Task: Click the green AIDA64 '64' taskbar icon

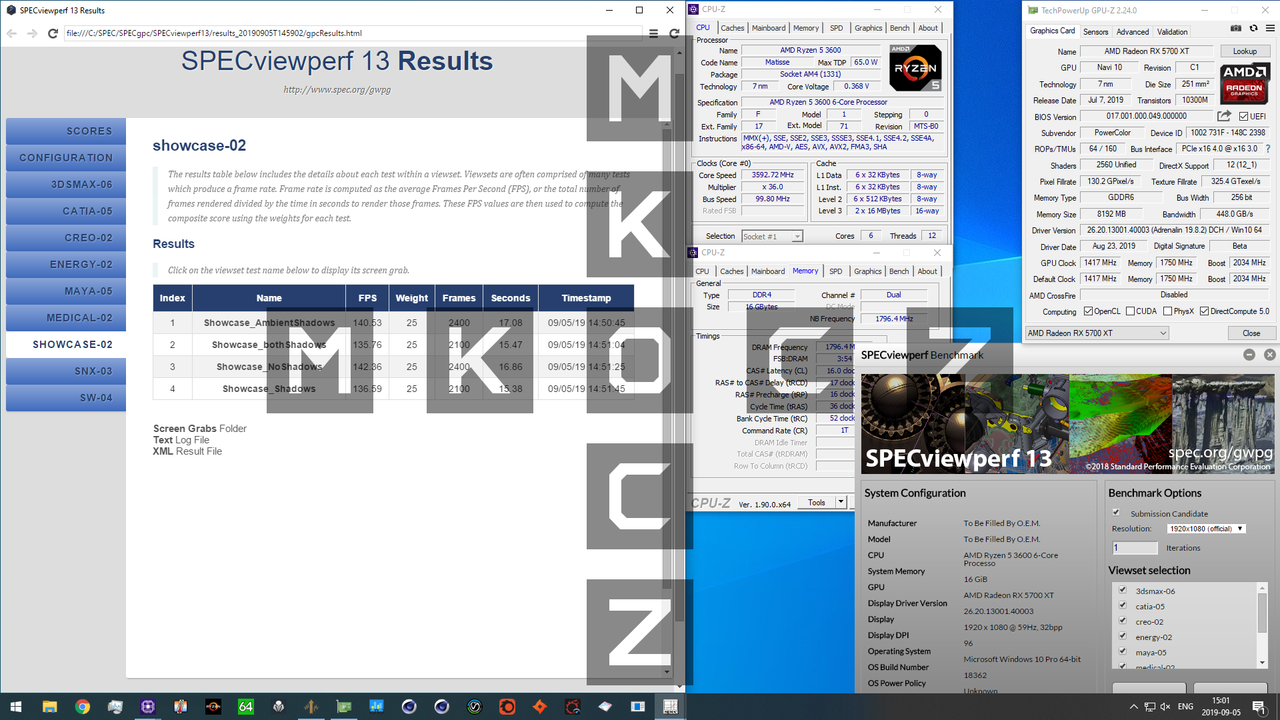Action: [246, 706]
